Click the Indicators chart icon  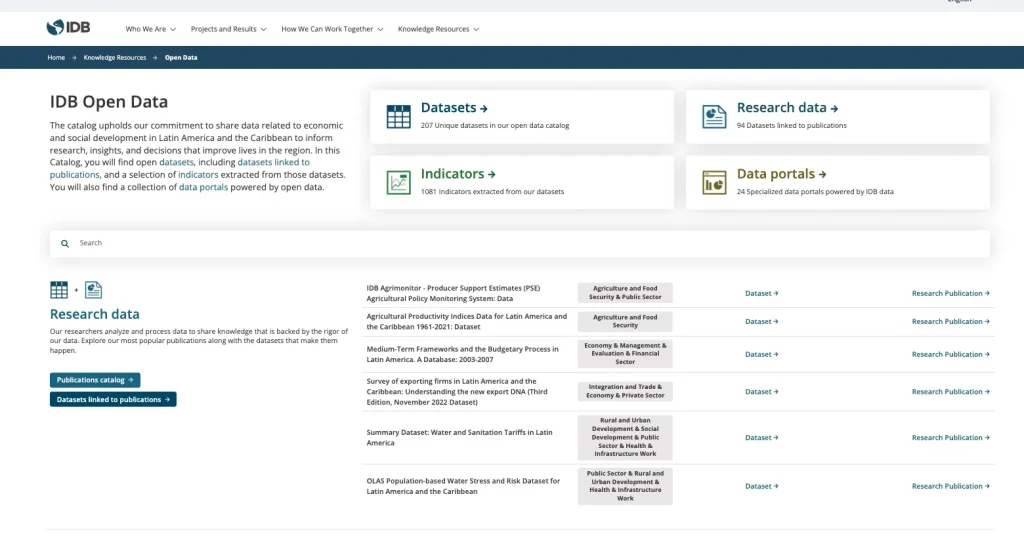click(398, 183)
